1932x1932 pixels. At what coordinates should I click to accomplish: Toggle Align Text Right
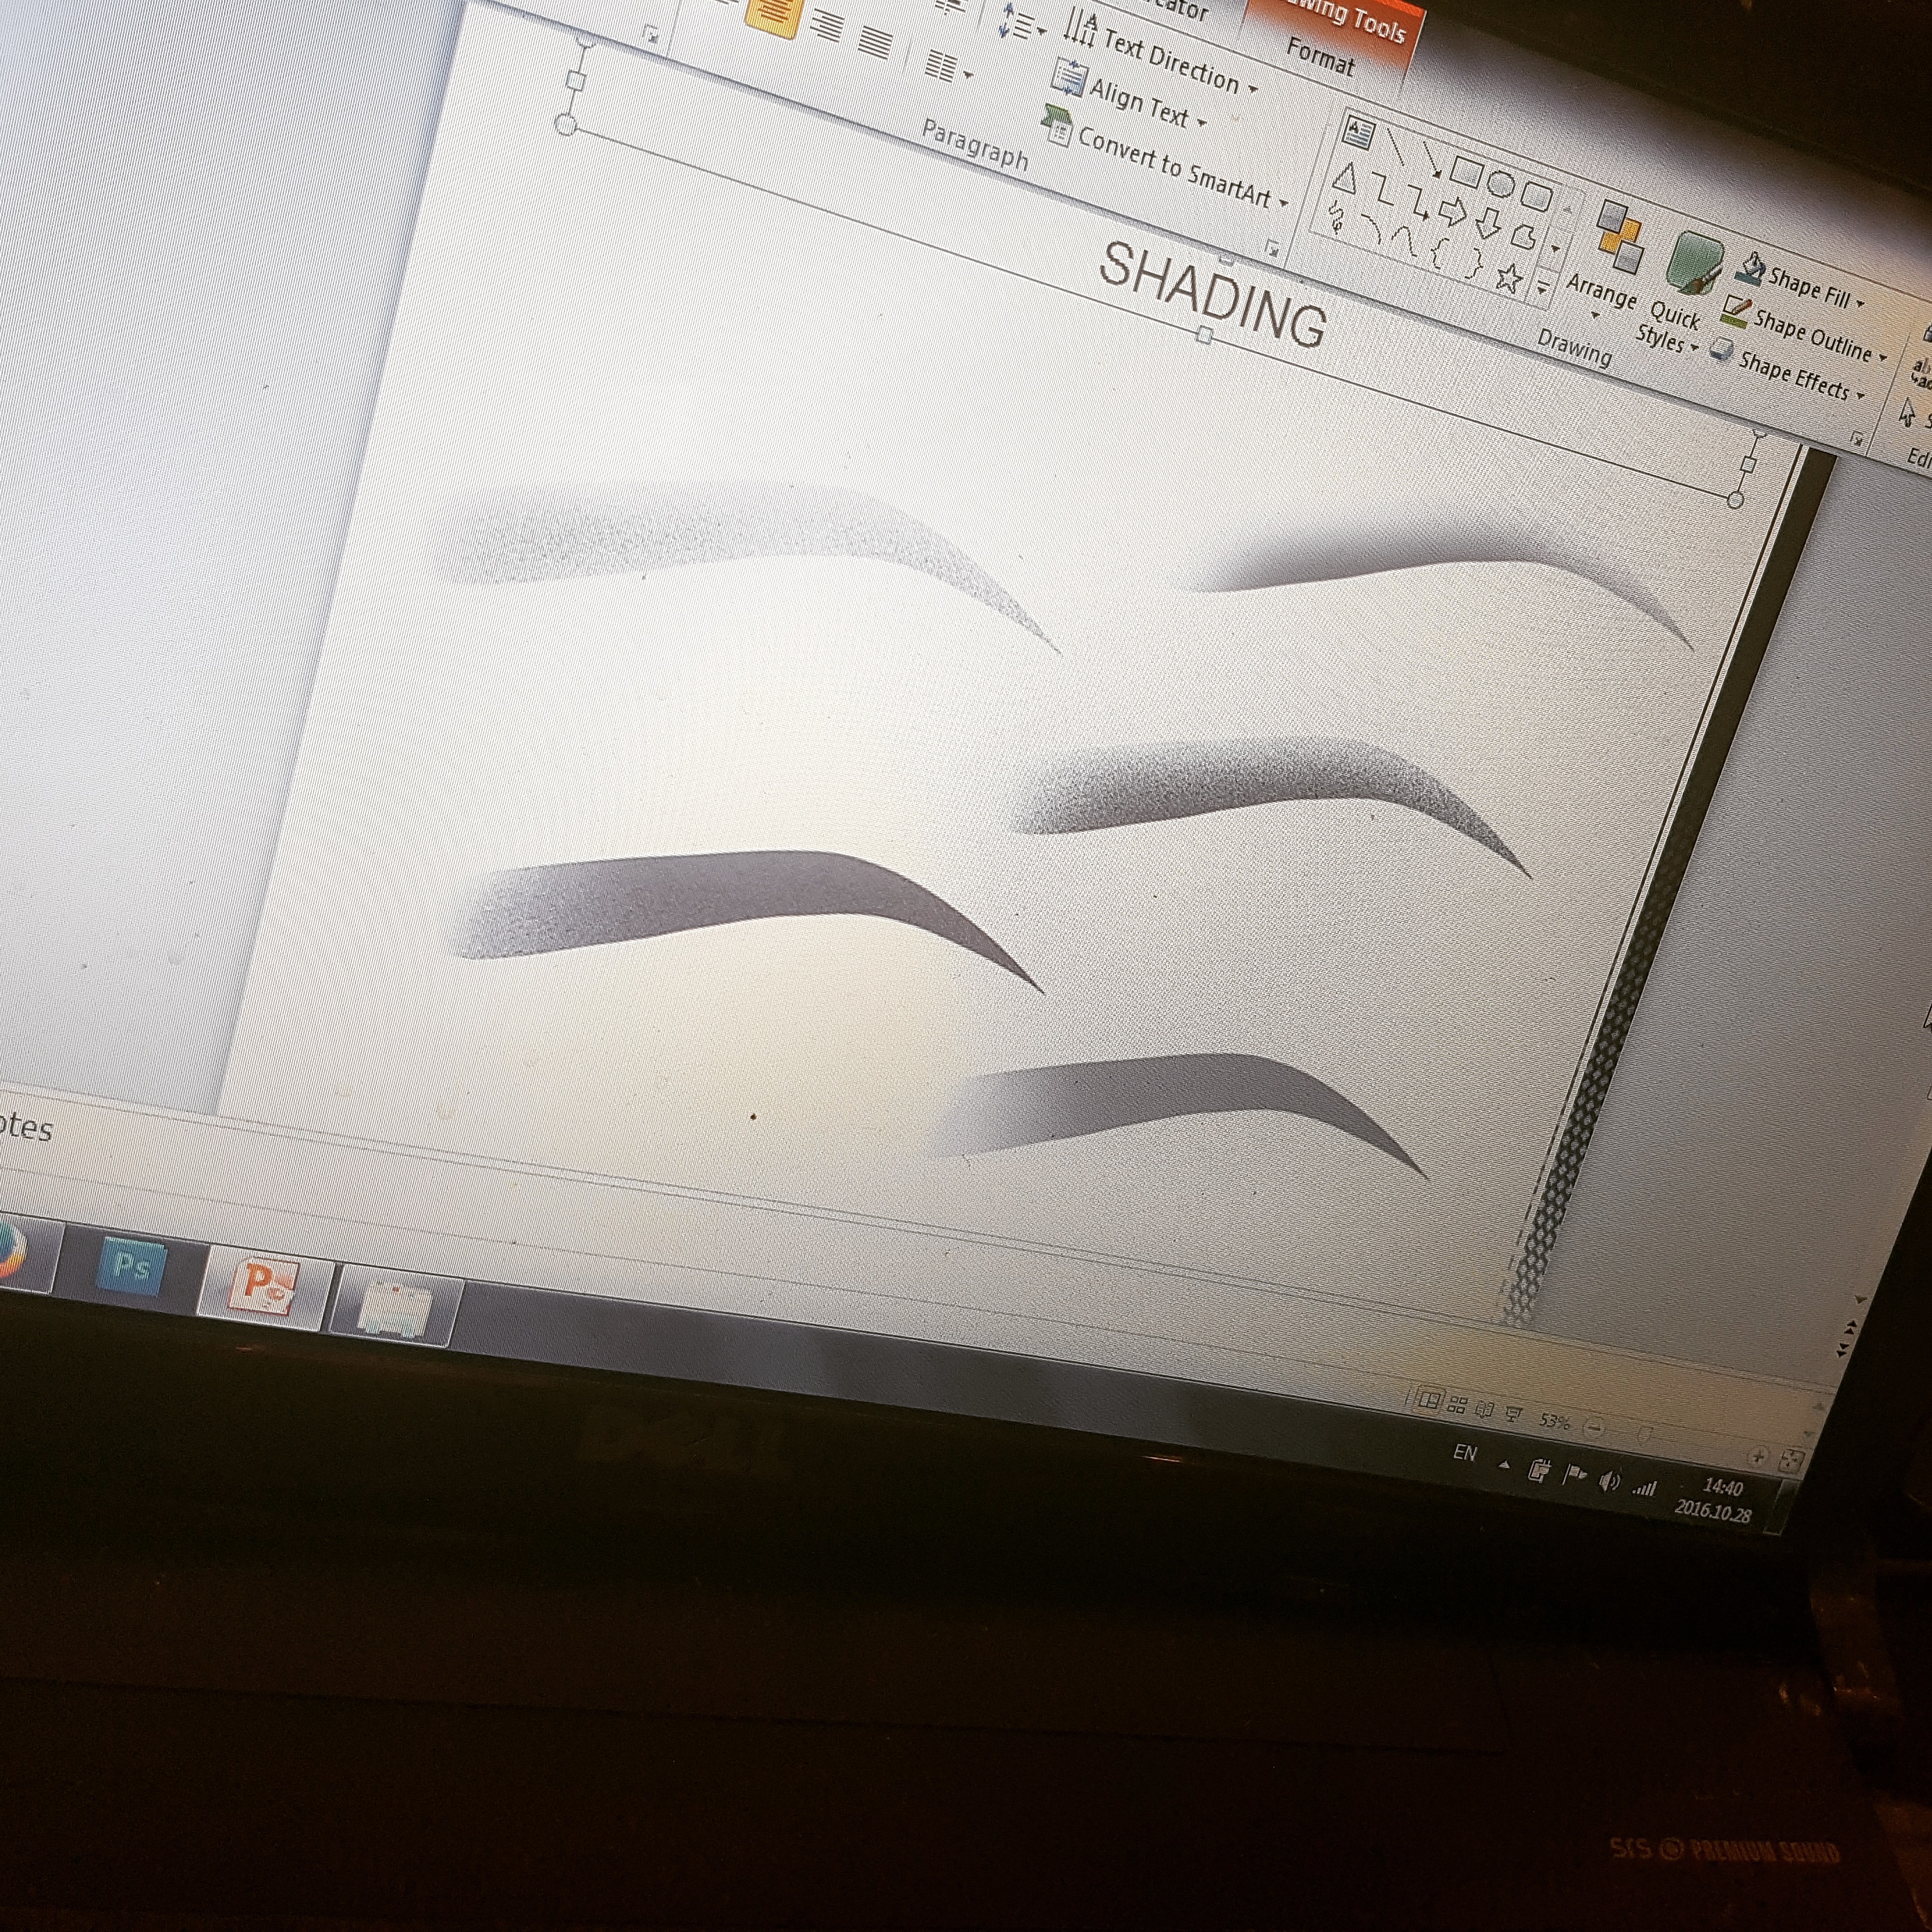(x=826, y=26)
